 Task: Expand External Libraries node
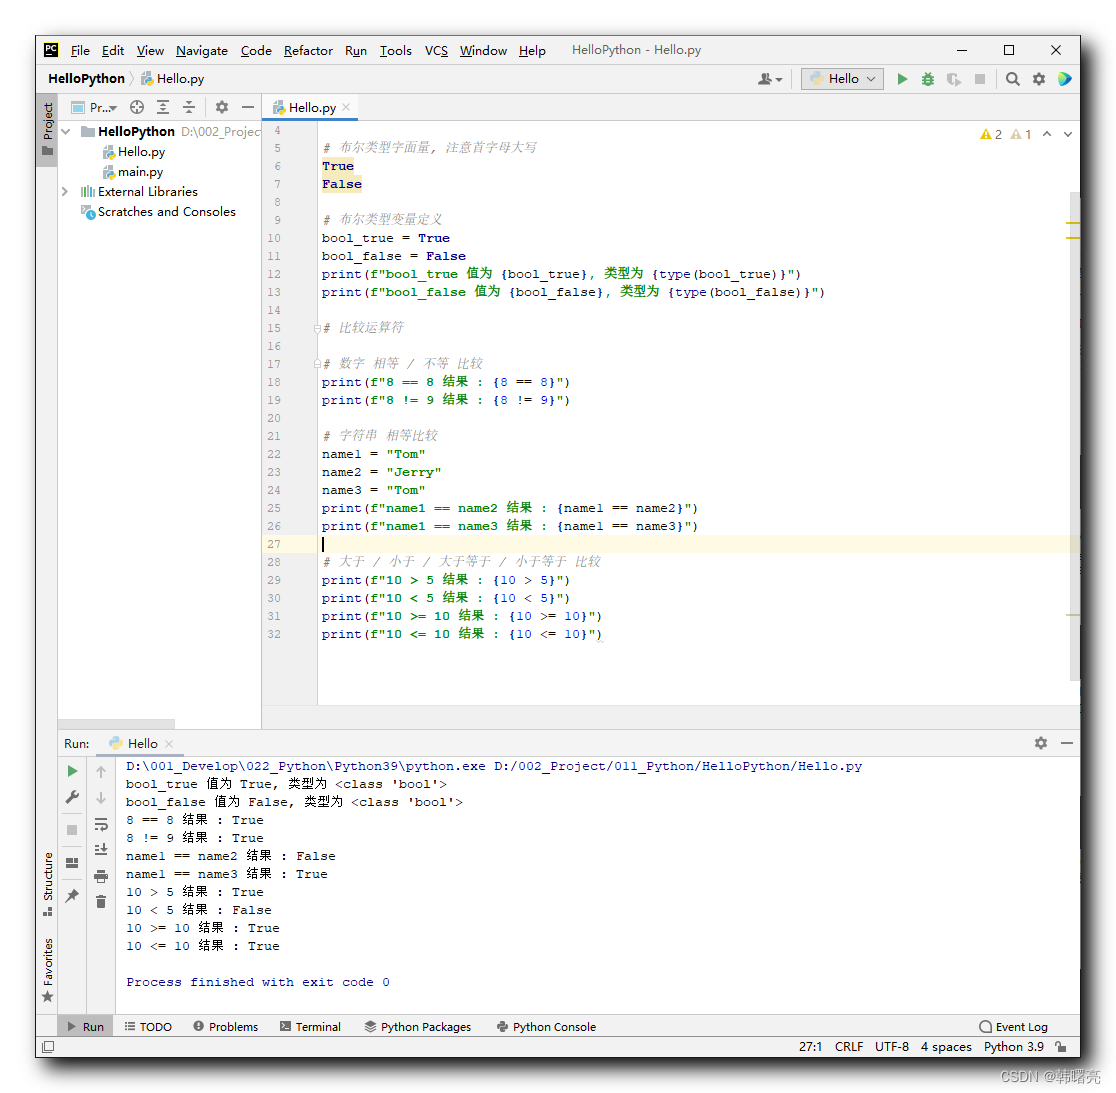65,191
